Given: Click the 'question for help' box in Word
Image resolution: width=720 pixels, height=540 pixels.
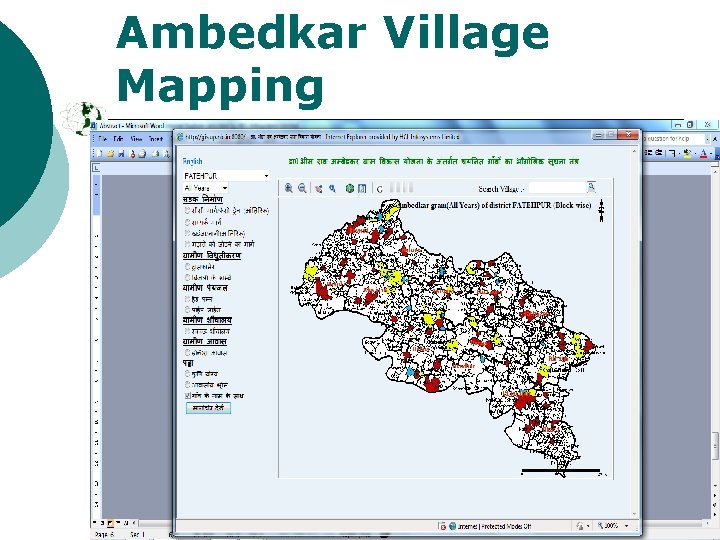Looking at the screenshot, I should [x=674, y=139].
